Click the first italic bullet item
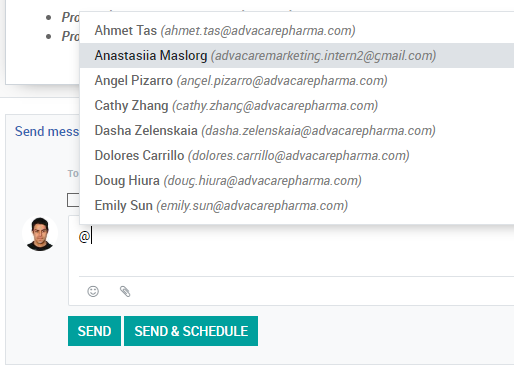This screenshot has width=514, height=371. (70, 17)
